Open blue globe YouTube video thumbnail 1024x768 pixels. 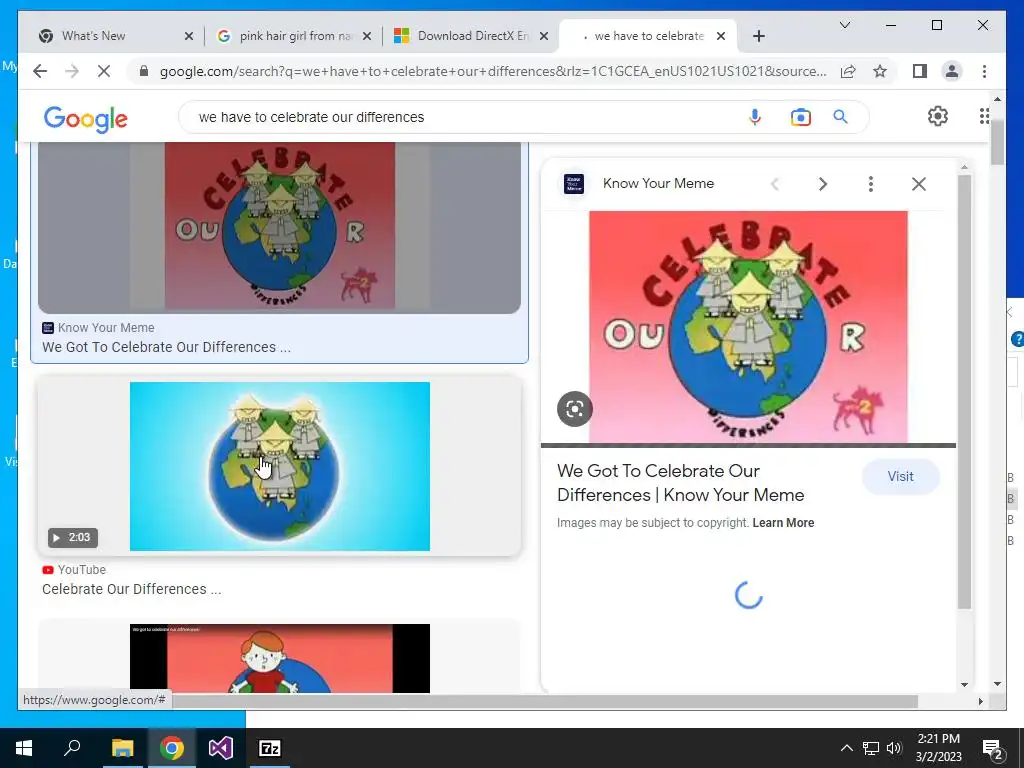280,466
